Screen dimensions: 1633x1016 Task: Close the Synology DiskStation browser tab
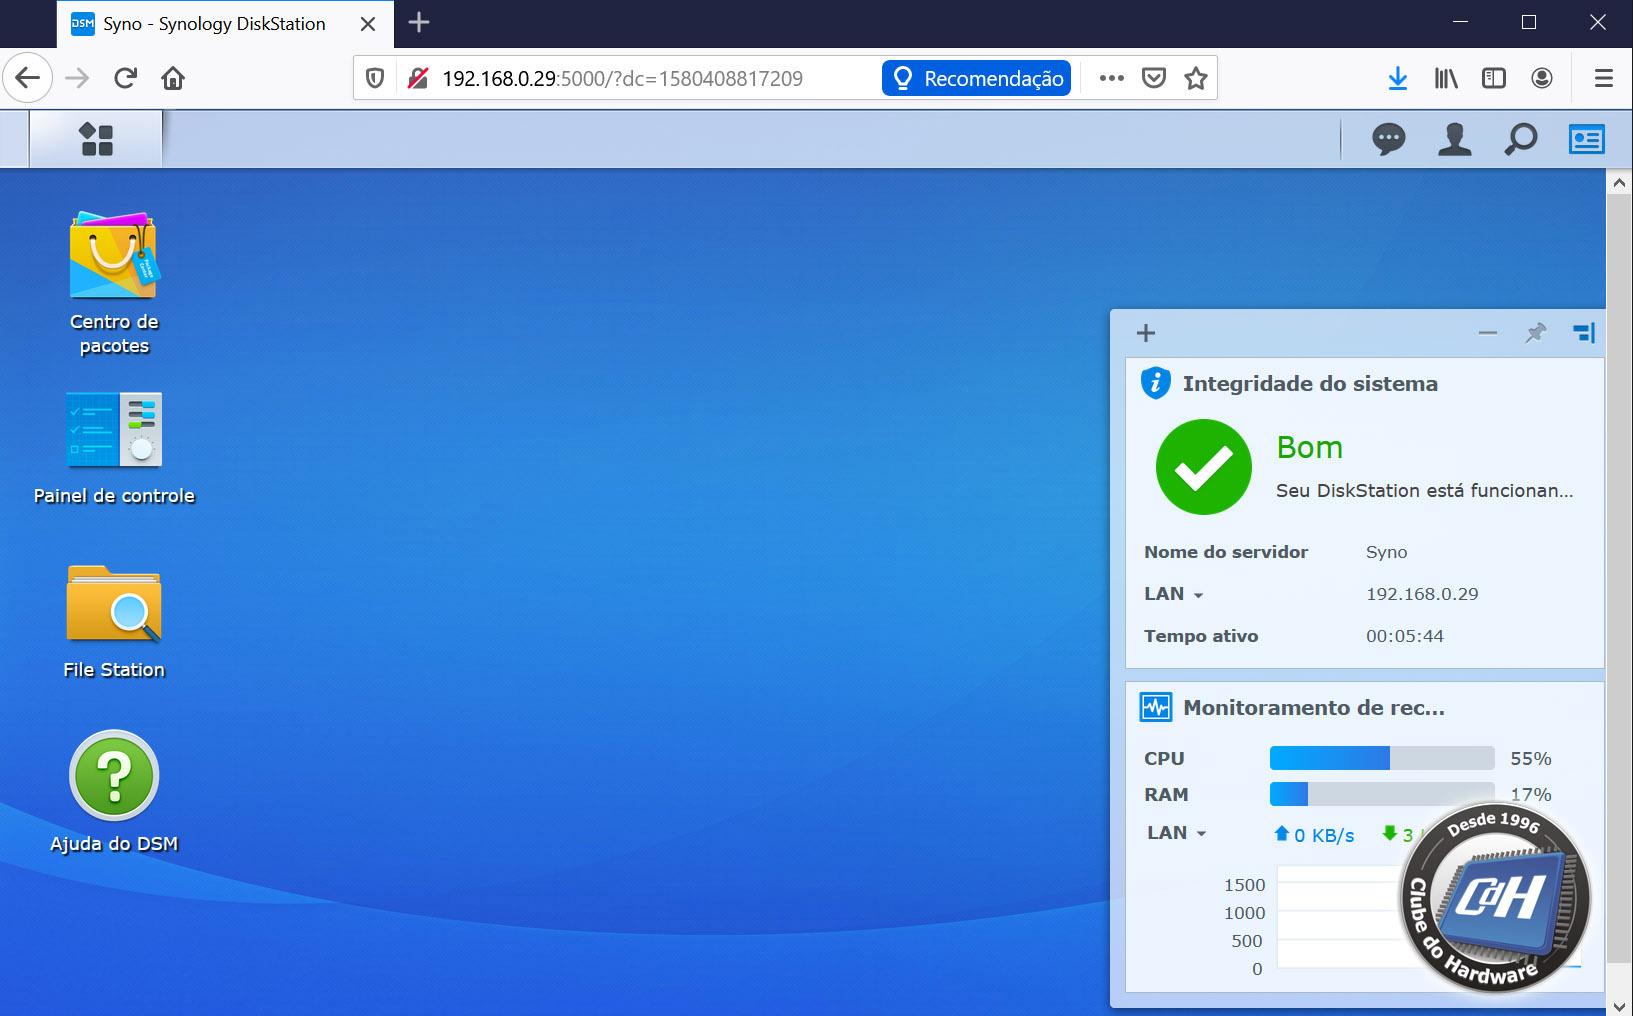click(x=368, y=24)
